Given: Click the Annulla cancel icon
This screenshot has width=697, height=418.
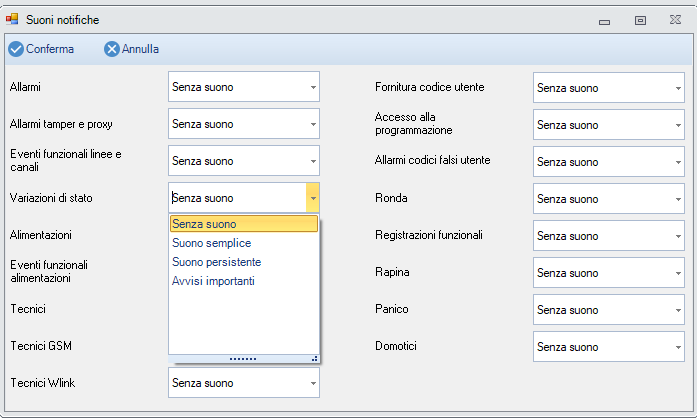Looking at the screenshot, I should (x=112, y=49).
